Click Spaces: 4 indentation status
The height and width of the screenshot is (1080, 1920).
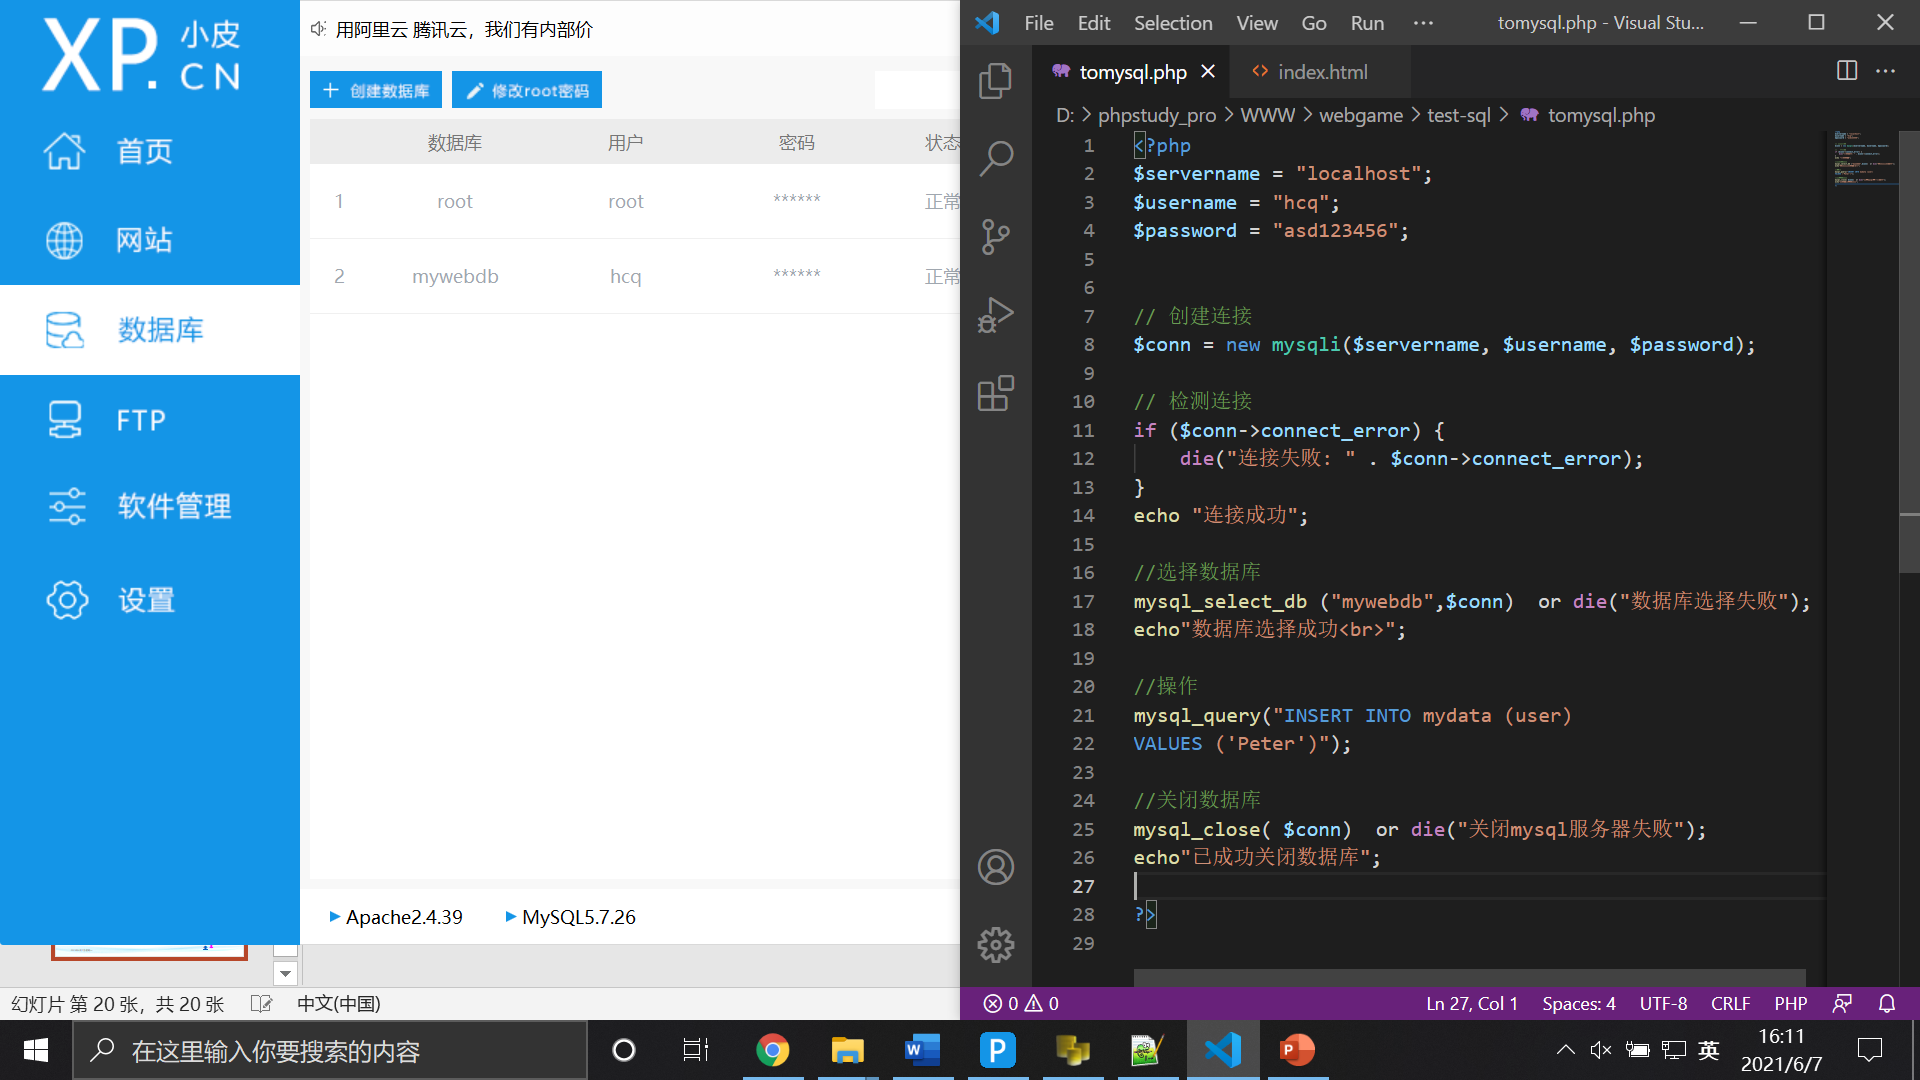pyautogui.click(x=1578, y=1003)
